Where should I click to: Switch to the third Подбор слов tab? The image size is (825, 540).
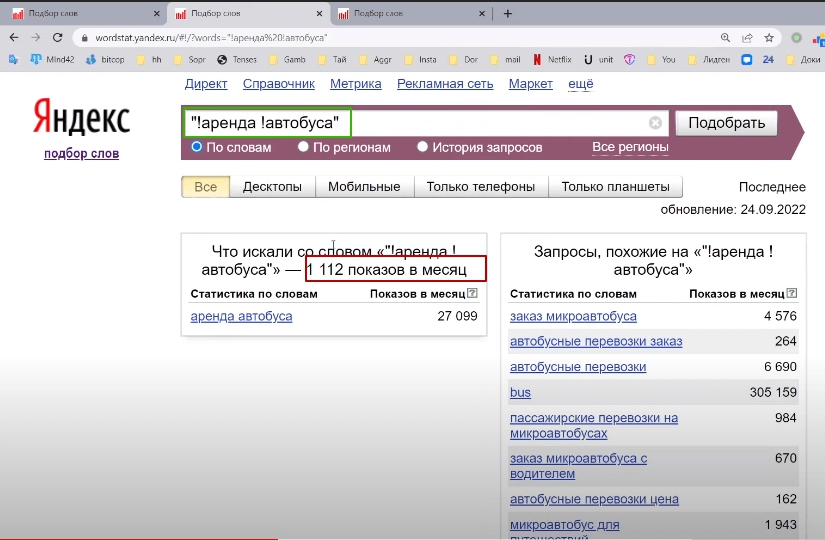(408, 14)
